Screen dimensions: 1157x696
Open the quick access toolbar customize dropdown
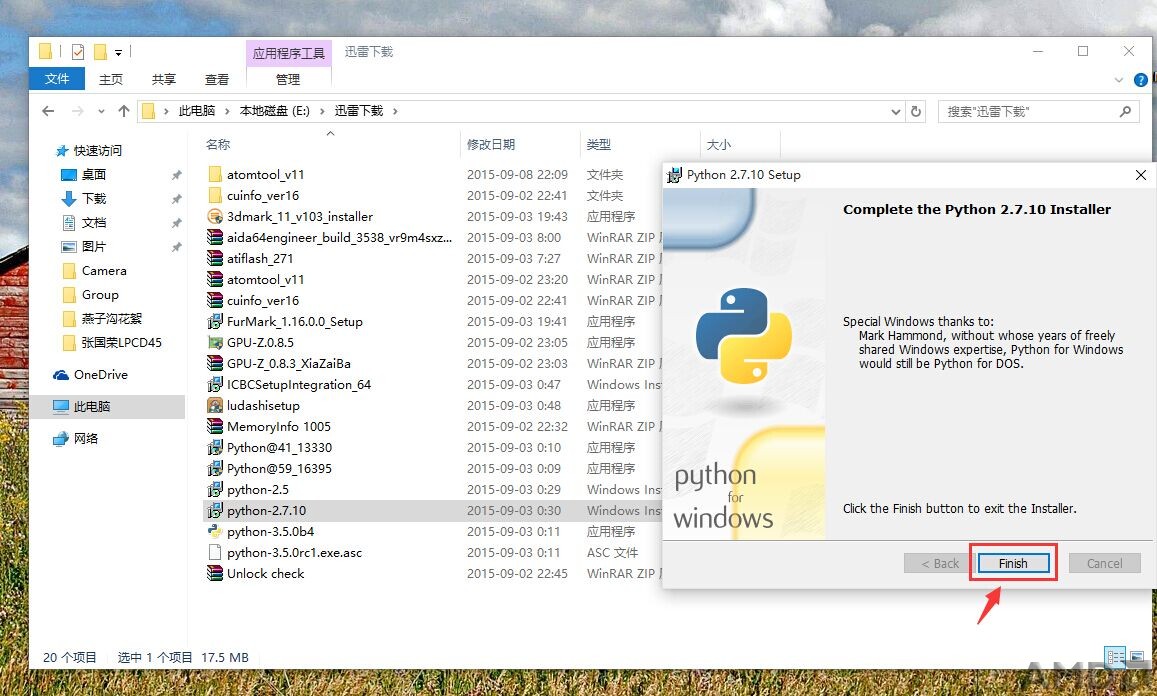pos(118,52)
